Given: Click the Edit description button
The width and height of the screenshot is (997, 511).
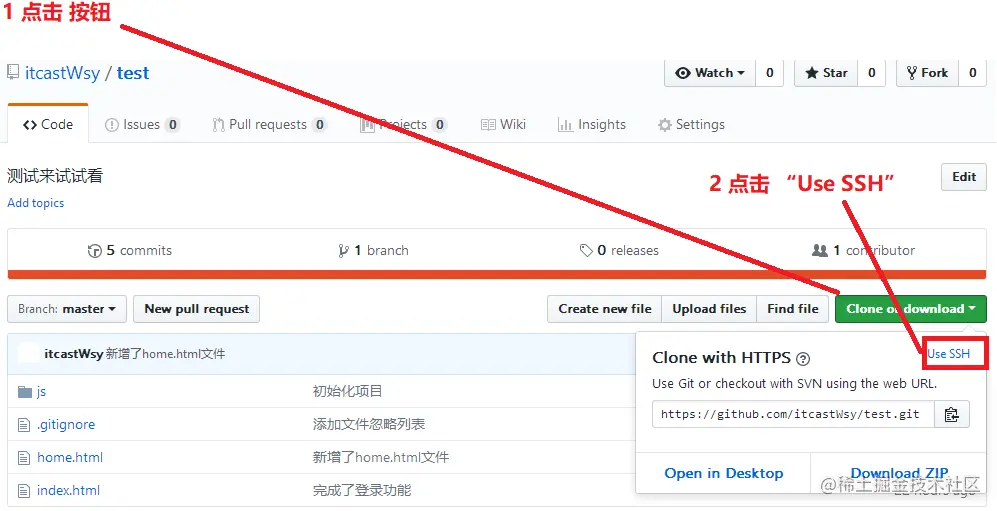Looking at the screenshot, I should (964, 177).
